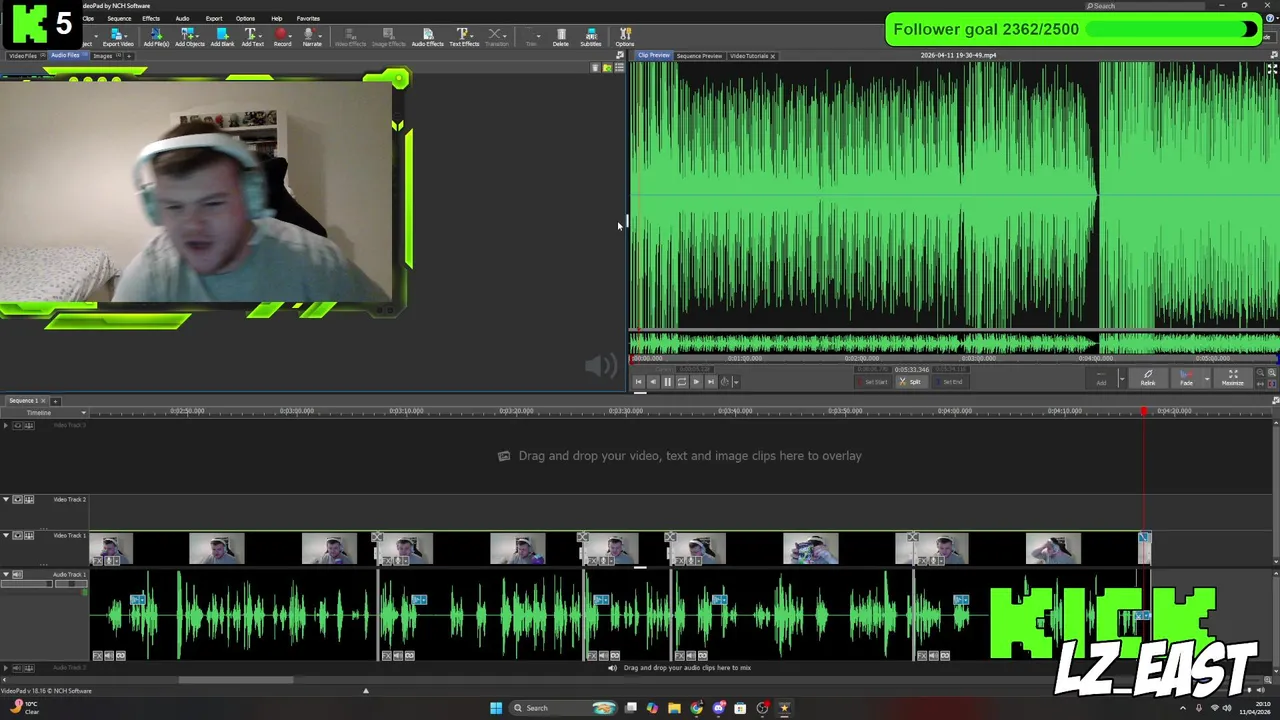Click the Split scissors button
Viewport: 1280px width, 720px height.
[911, 382]
